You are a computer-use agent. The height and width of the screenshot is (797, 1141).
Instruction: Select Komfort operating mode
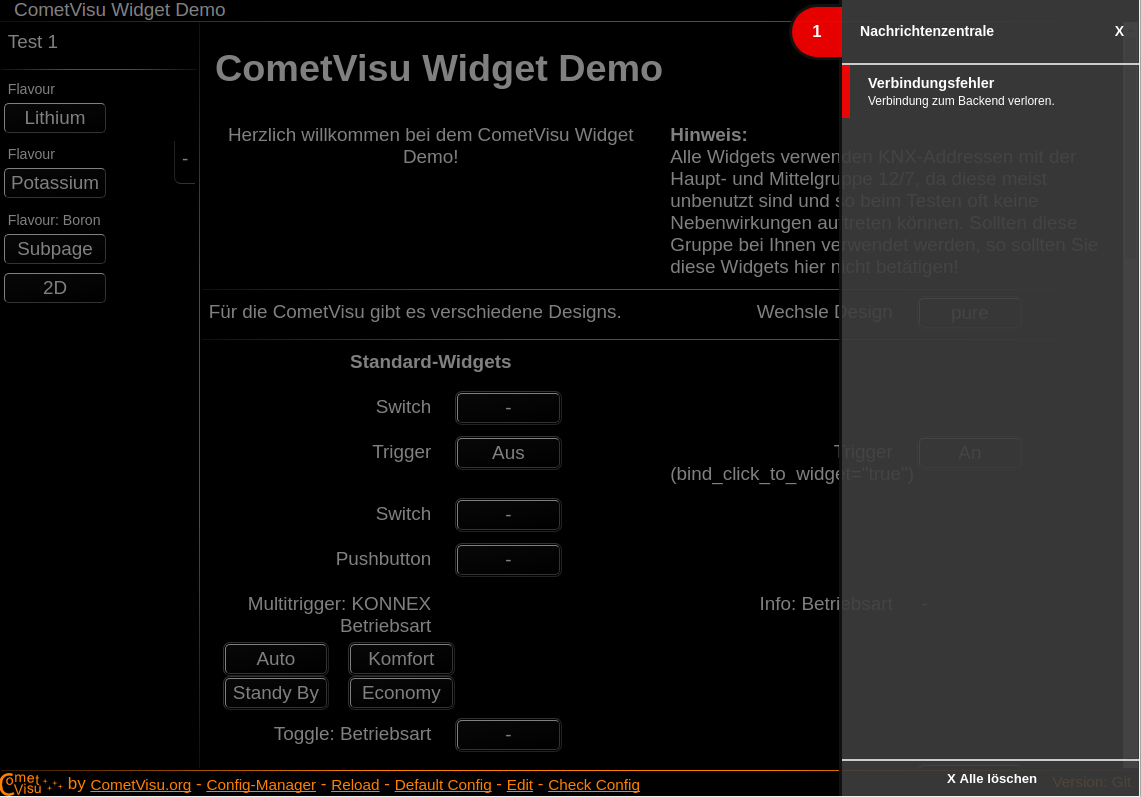(401, 659)
